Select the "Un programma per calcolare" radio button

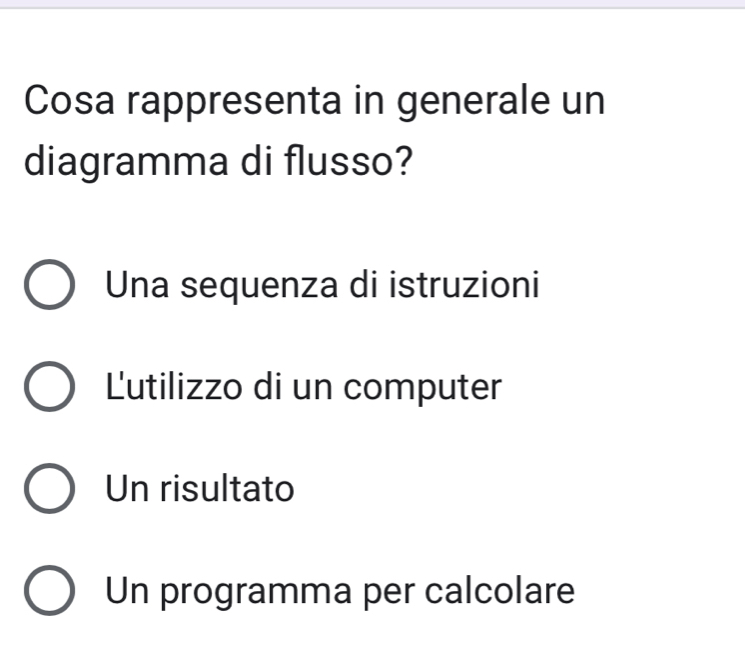coord(48,592)
